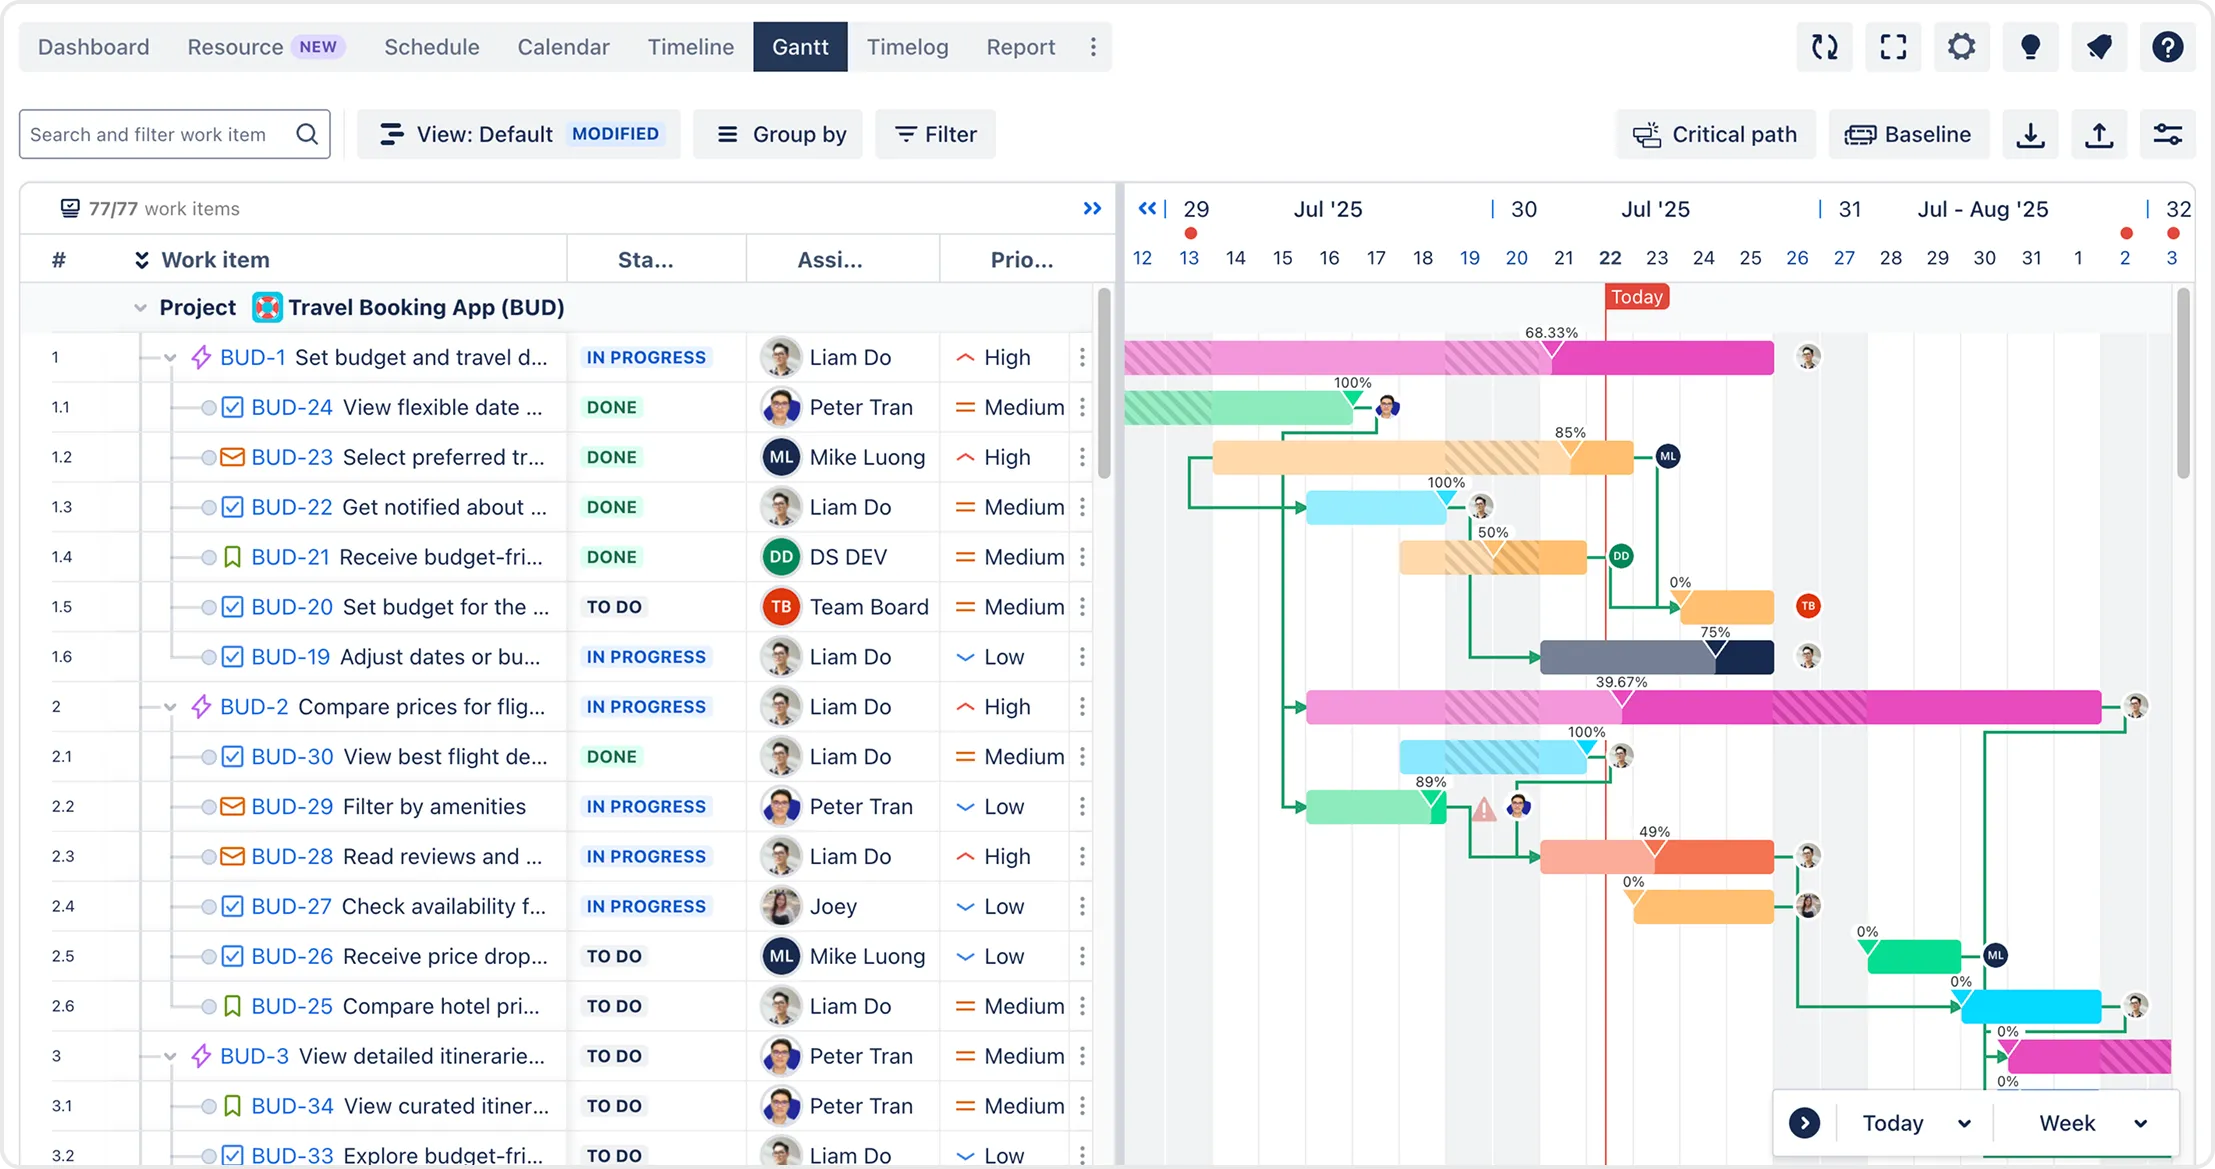
Task: Open the Today dropdown arrow
Action: pyautogui.click(x=1964, y=1123)
